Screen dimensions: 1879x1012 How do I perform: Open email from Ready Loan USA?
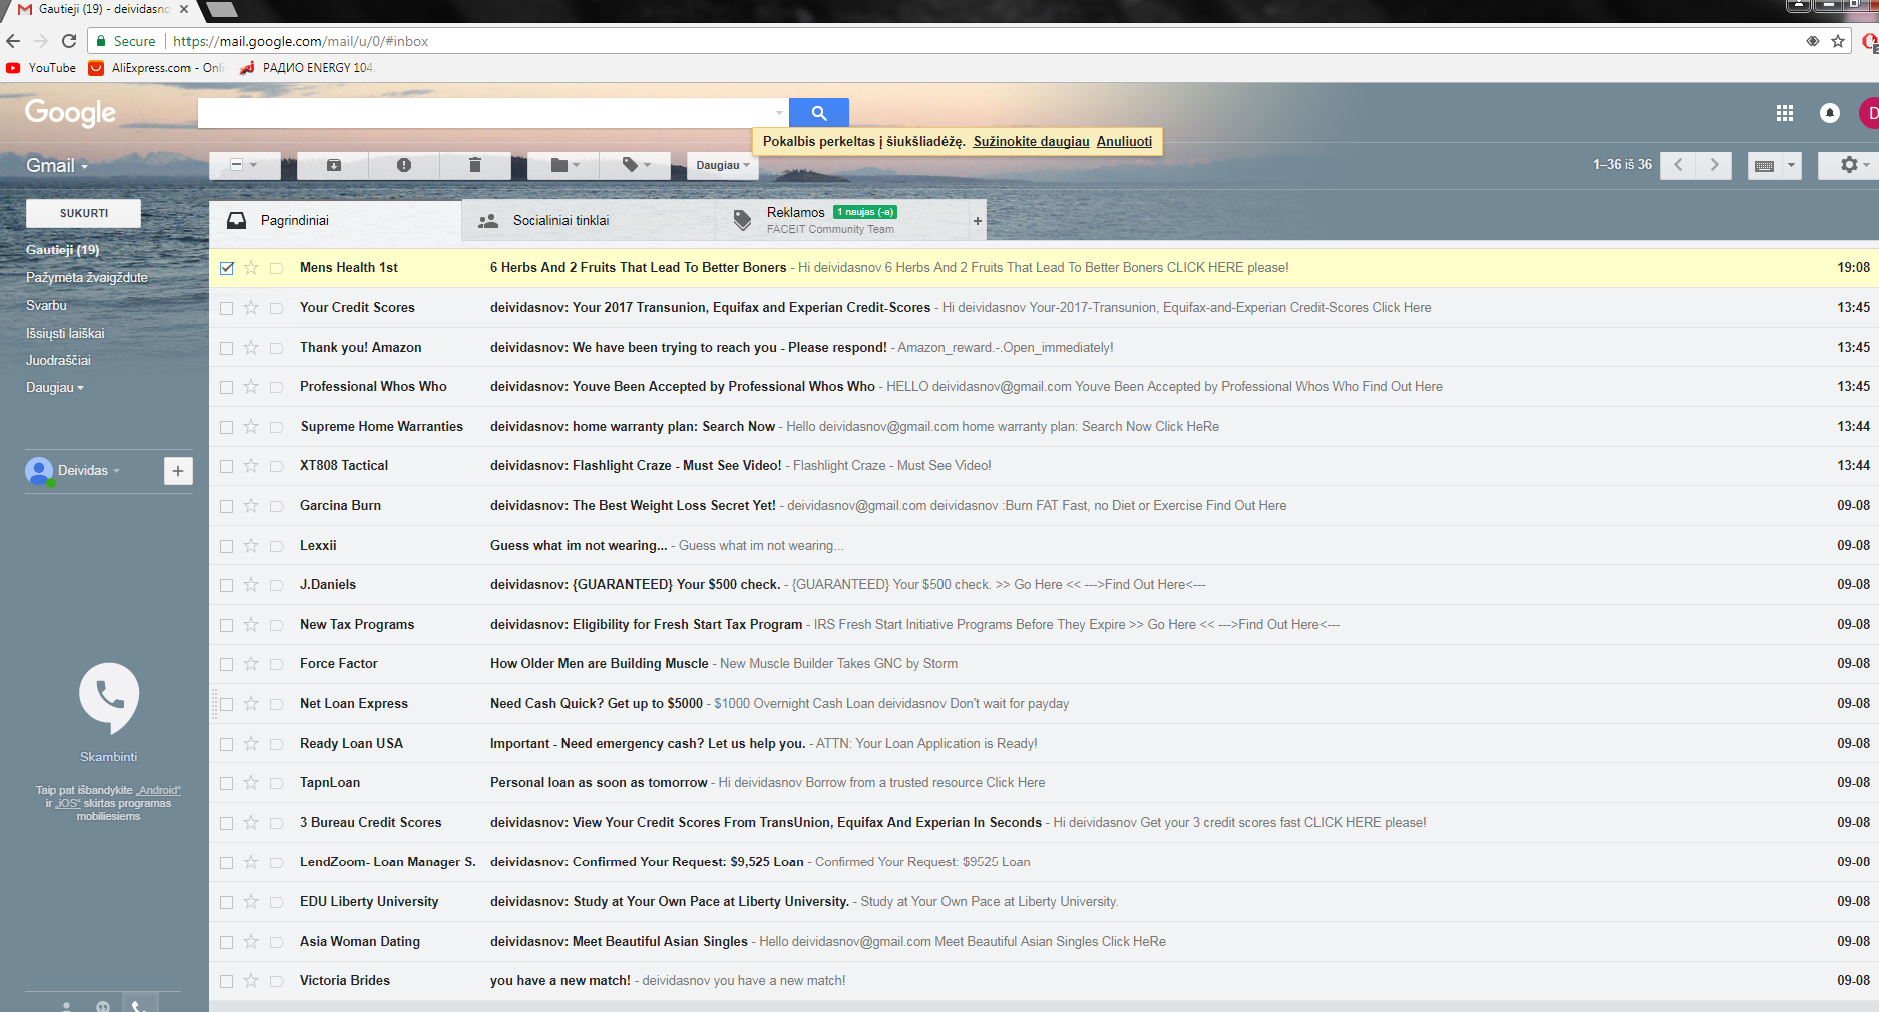(x=1043, y=743)
